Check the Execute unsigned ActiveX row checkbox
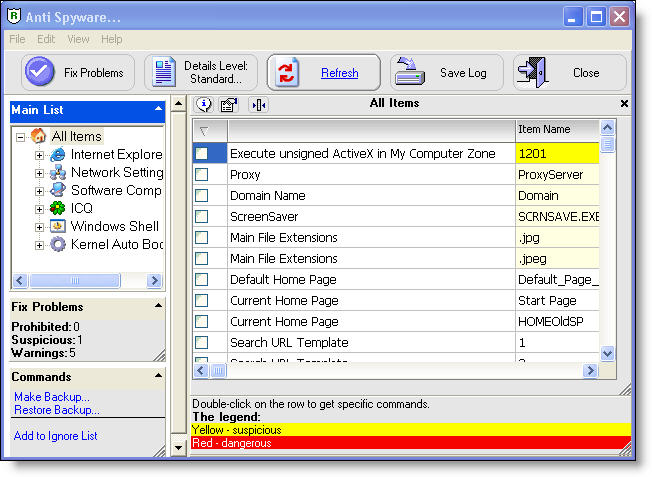The image size is (652, 477). pyautogui.click(x=202, y=154)
